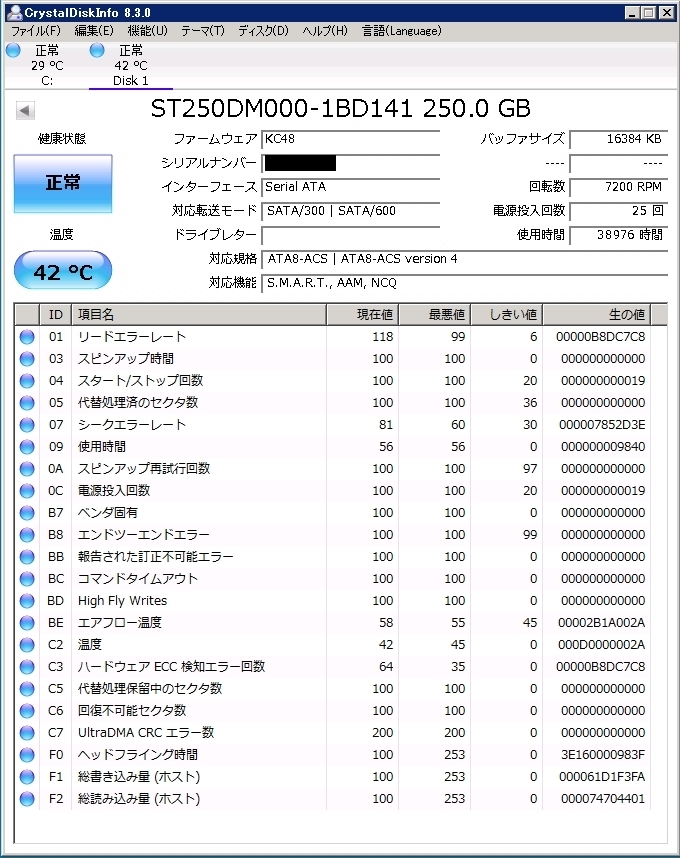Open the テーマ(T) menu
This screenshot has height=858, width=680.
tap(203, 31)
